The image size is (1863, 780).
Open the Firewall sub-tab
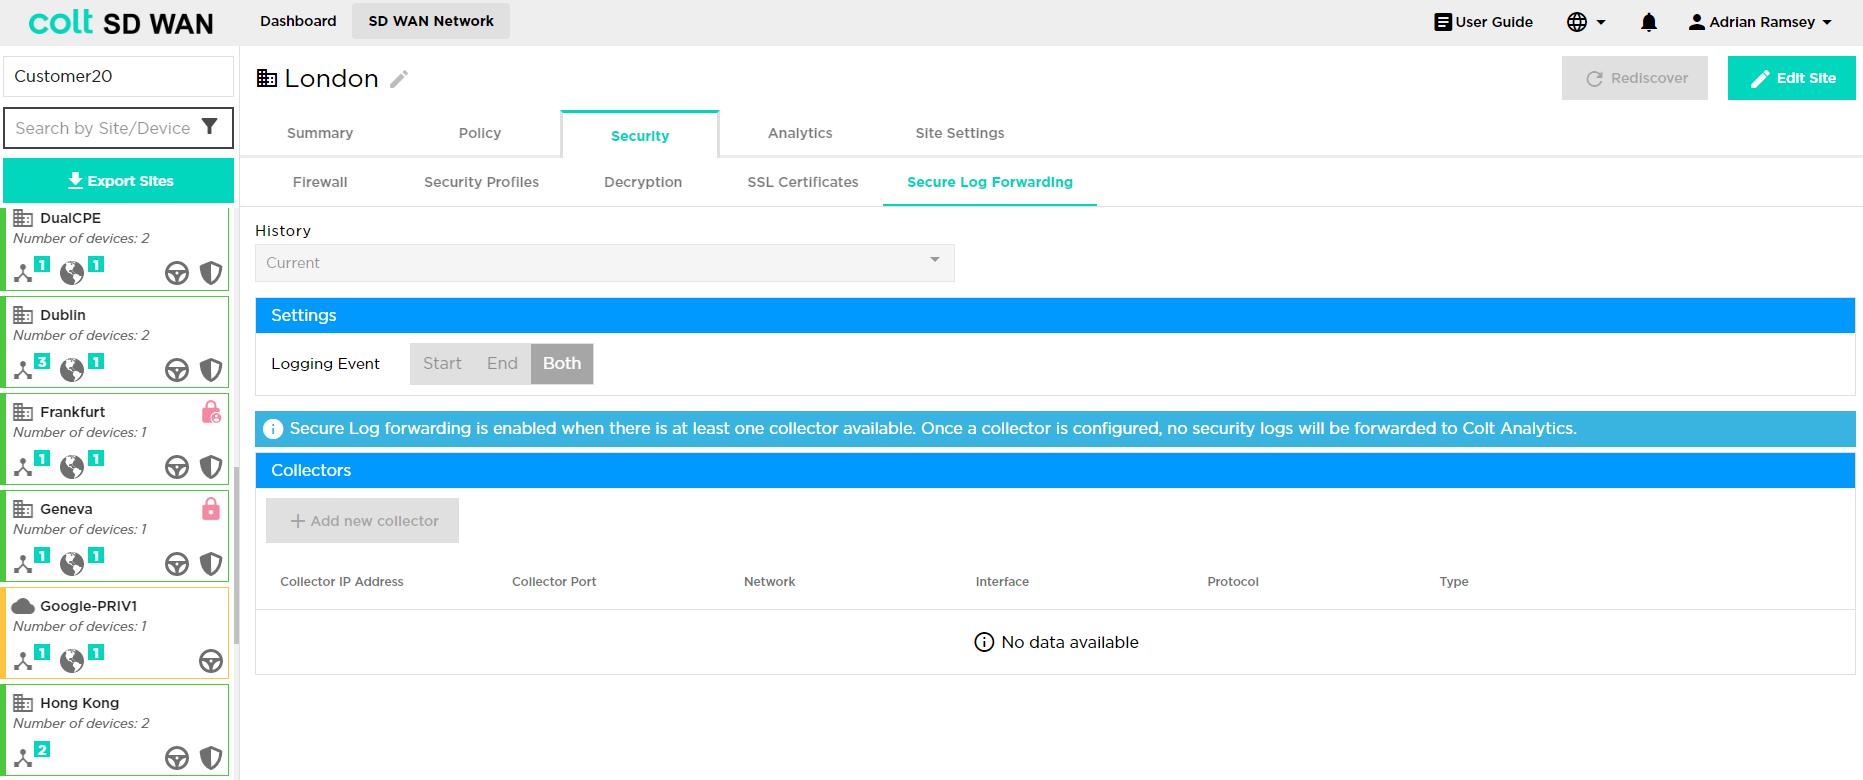[320, 182]
